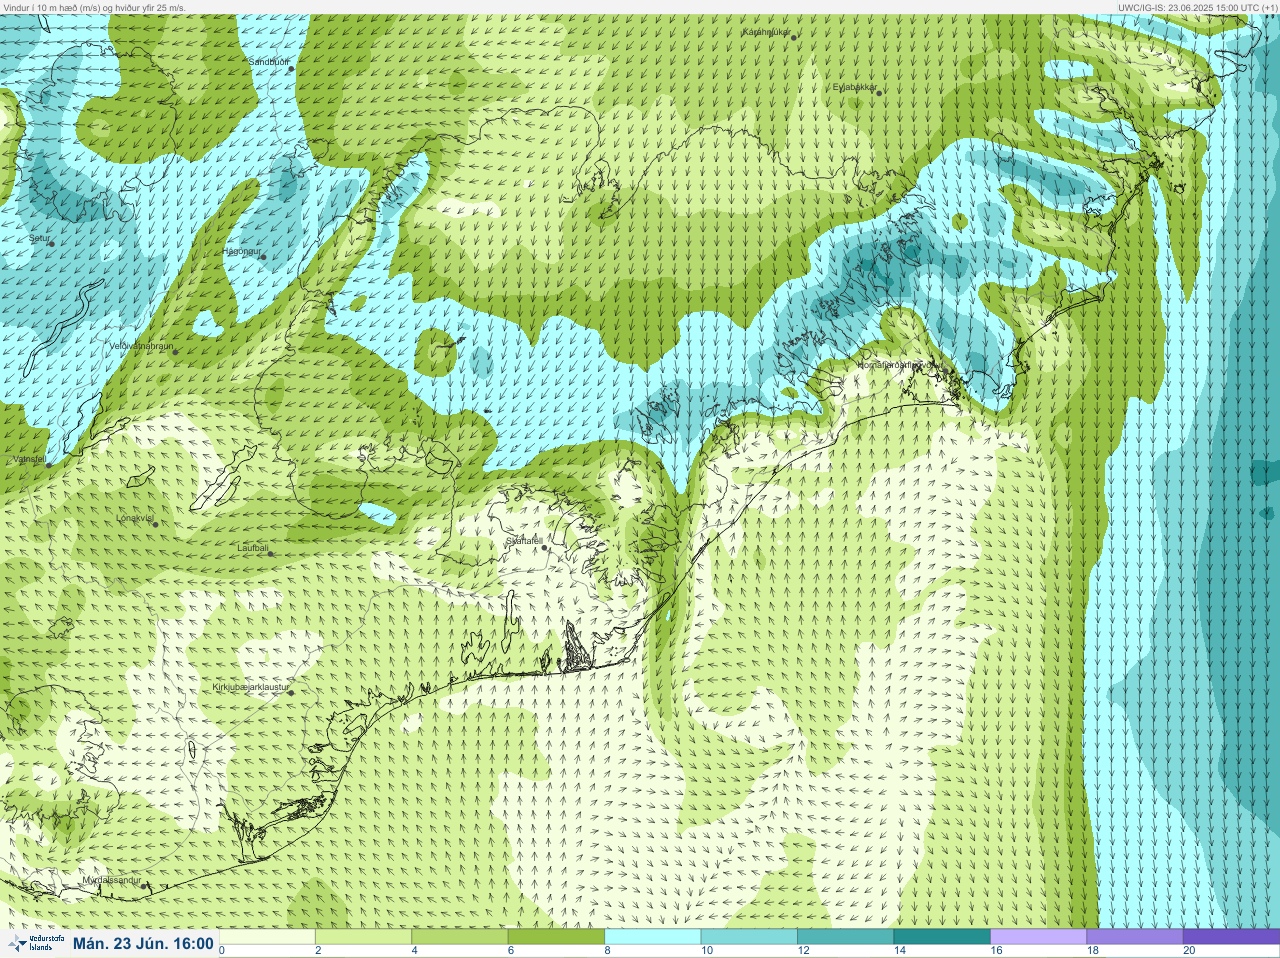Click the Laufbali station label
The height and width of the screenshot is (958, 1280).
253,548
